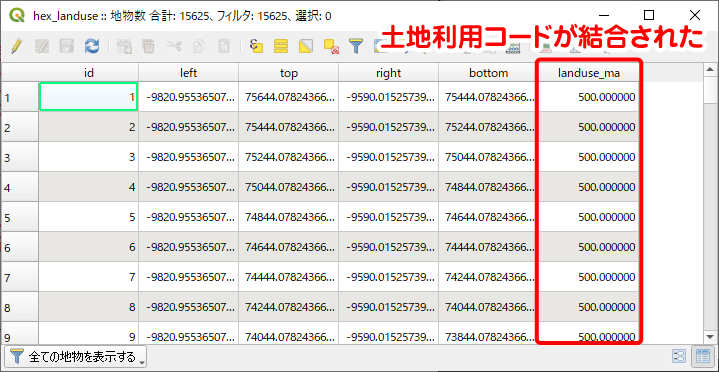Toggle editing mode with the pencil icon
Image resolution: width=719 pixels, height=372 pixels.
16,45
